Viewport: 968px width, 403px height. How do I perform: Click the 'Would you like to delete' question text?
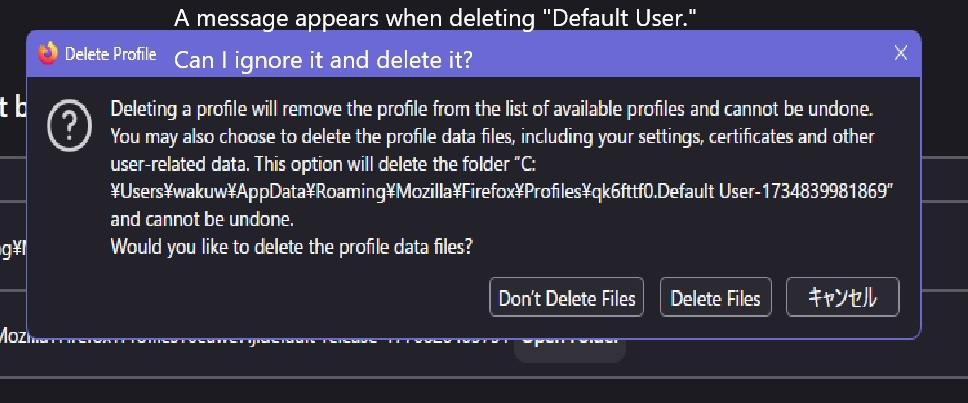pos(291,246)
